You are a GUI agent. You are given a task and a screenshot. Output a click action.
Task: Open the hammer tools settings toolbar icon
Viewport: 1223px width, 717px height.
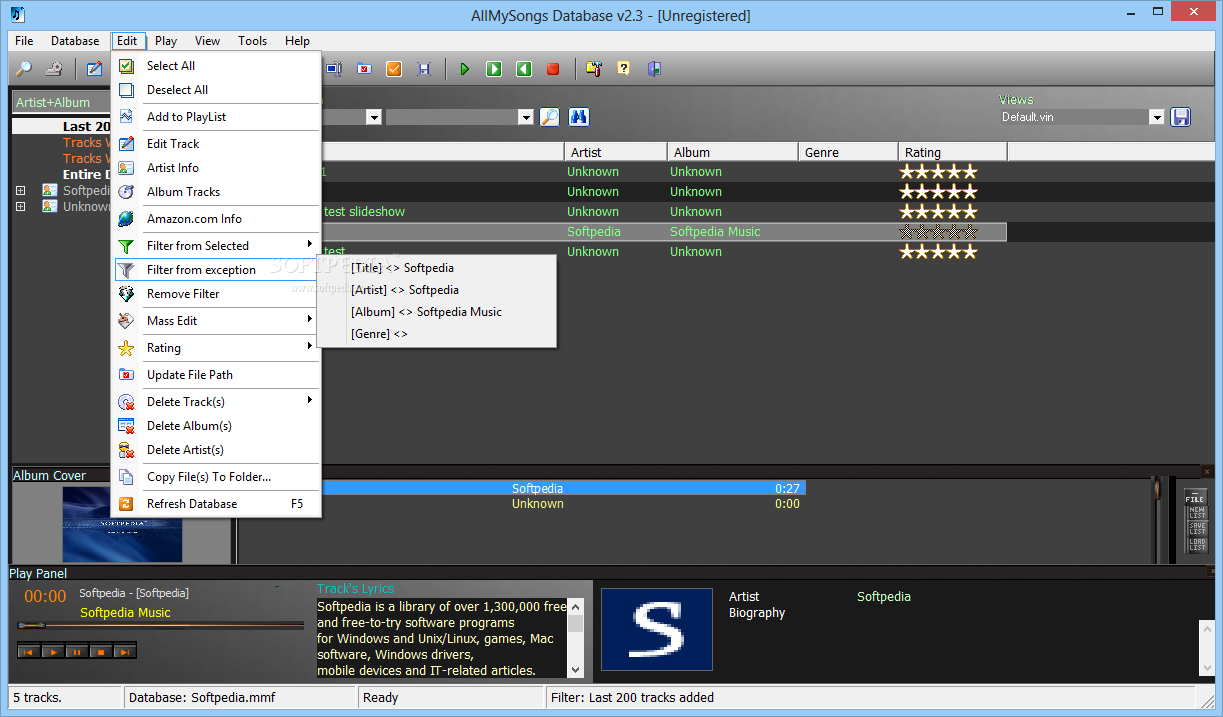tap(594, 69)
